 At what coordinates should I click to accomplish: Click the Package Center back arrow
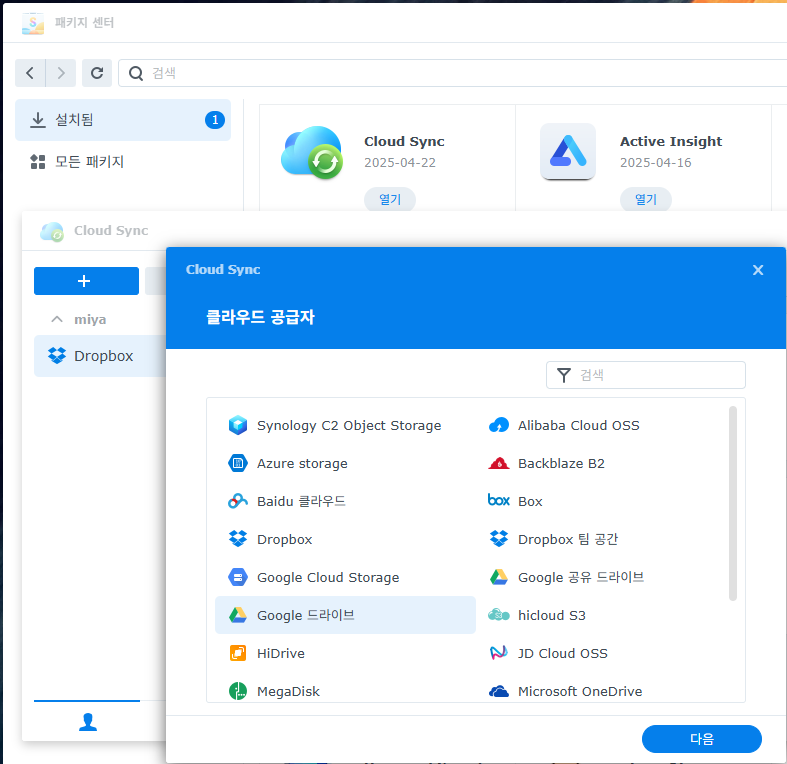pyautogui.click(x=30, y=73)
